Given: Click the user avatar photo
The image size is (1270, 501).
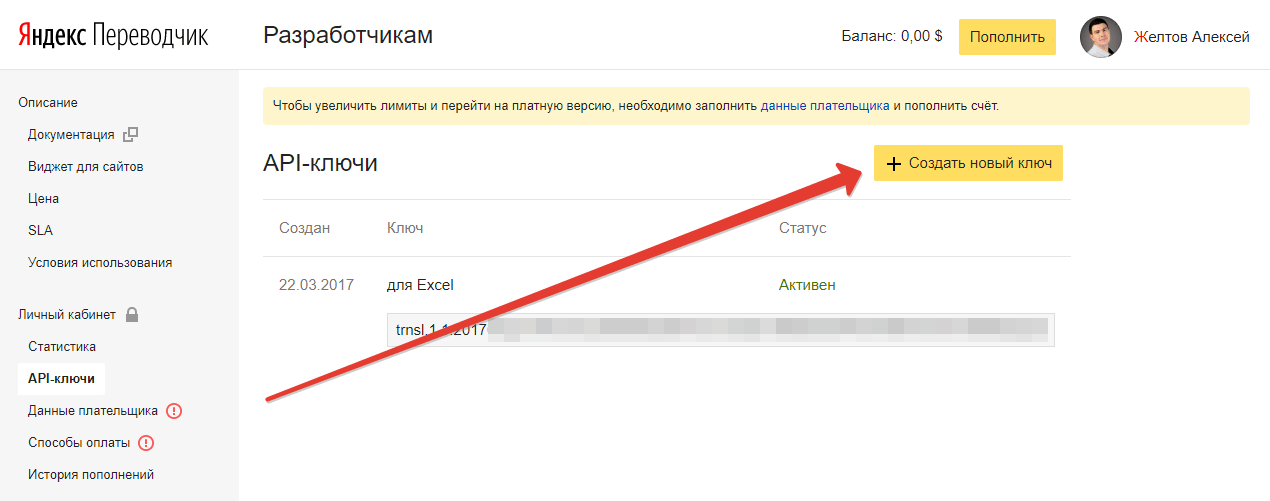Looking at the screenshot, I should [x=1100, y=37].
